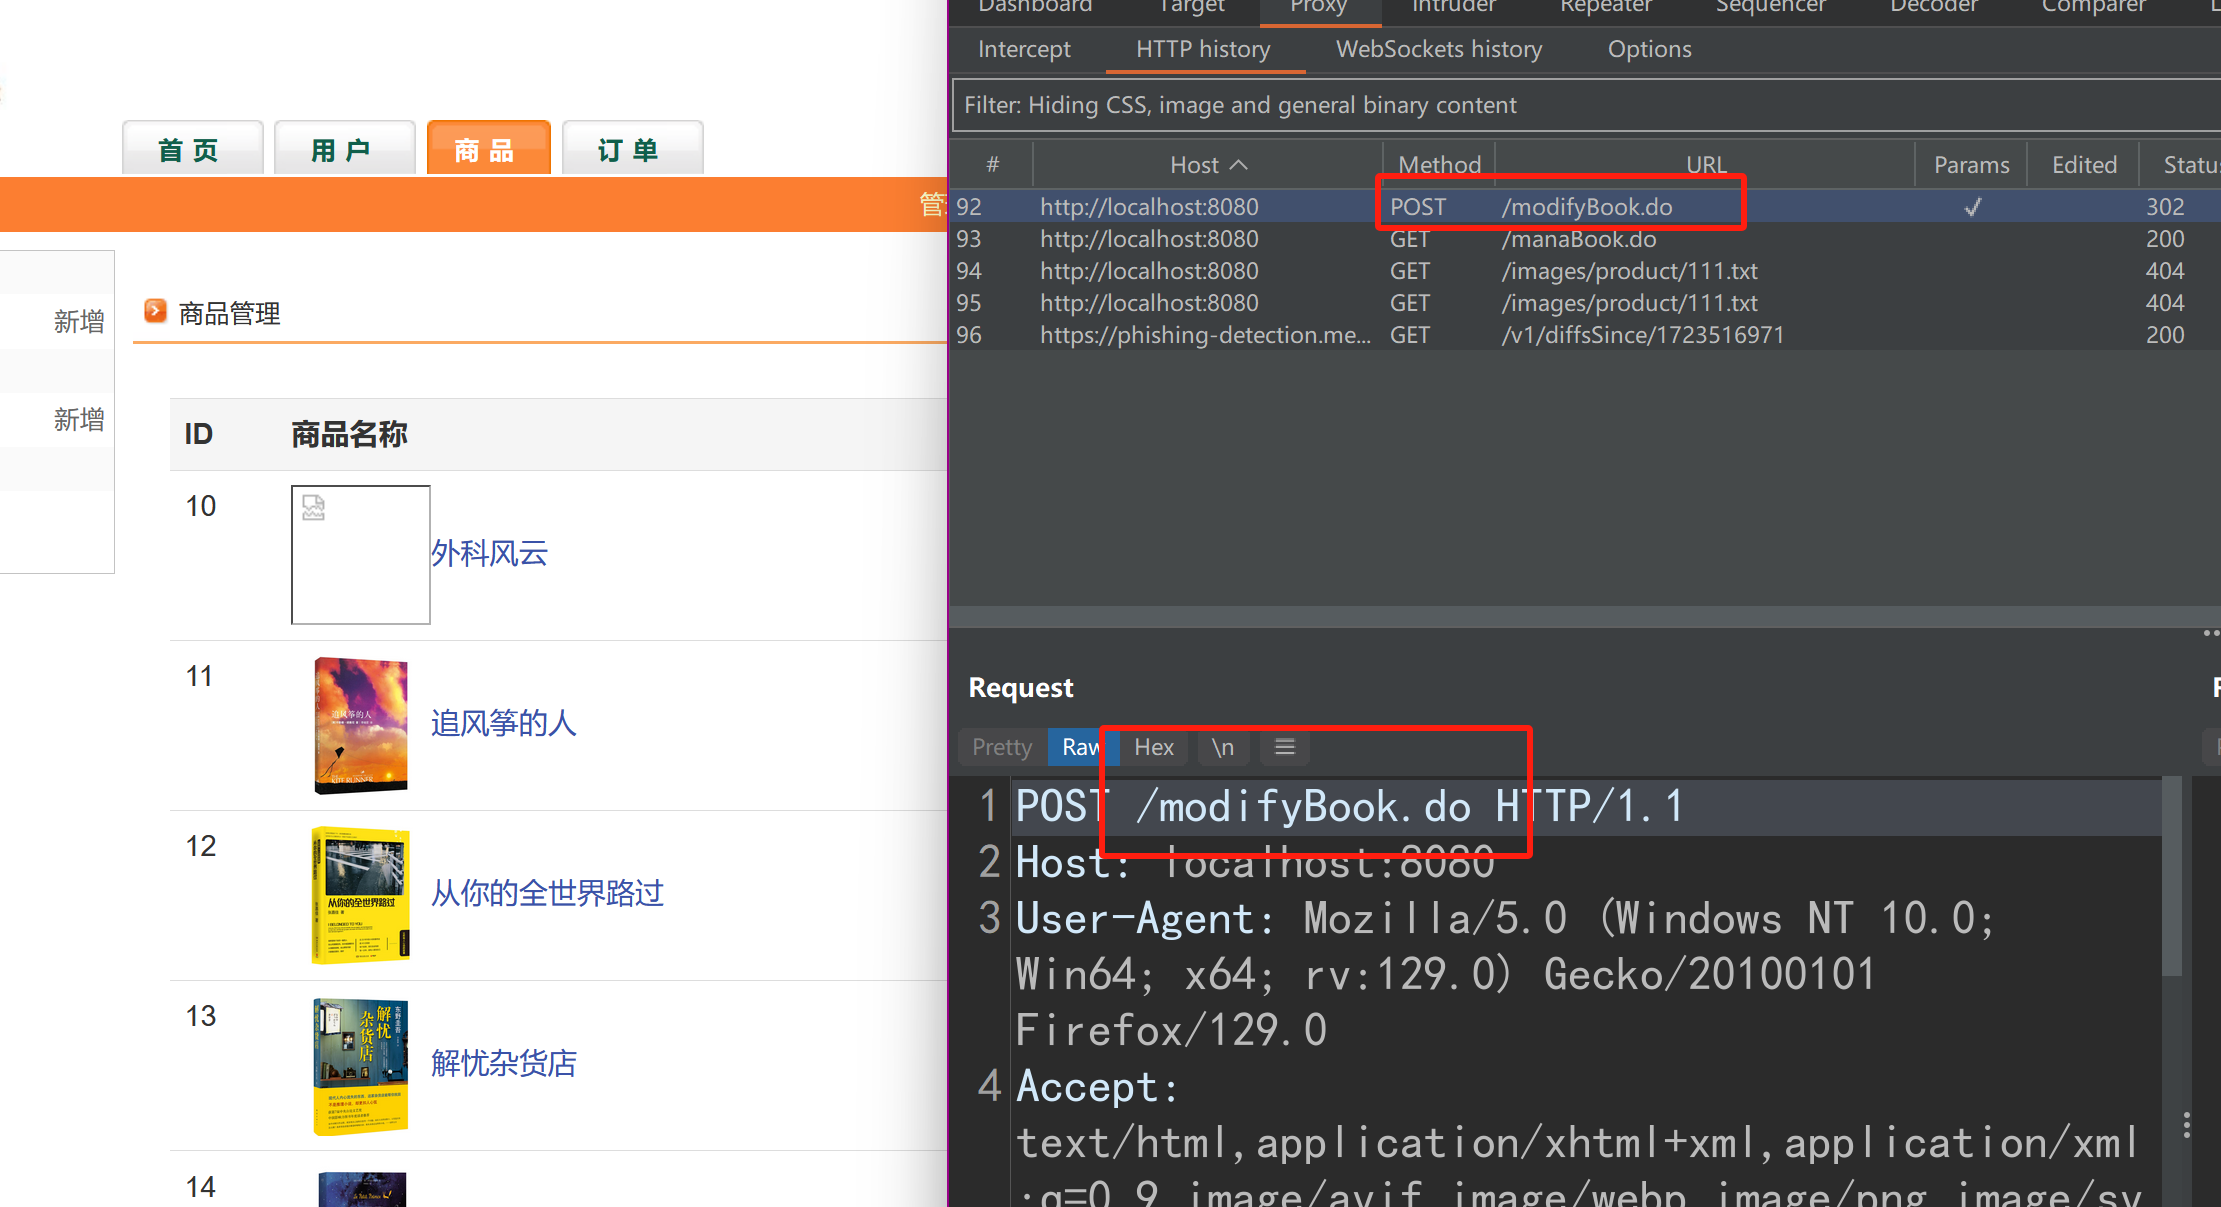Image resolution: width=2221 pixels, height=1207 pixels.
Task: Switch to the Repeater tab
Action: coord(1606,6)
